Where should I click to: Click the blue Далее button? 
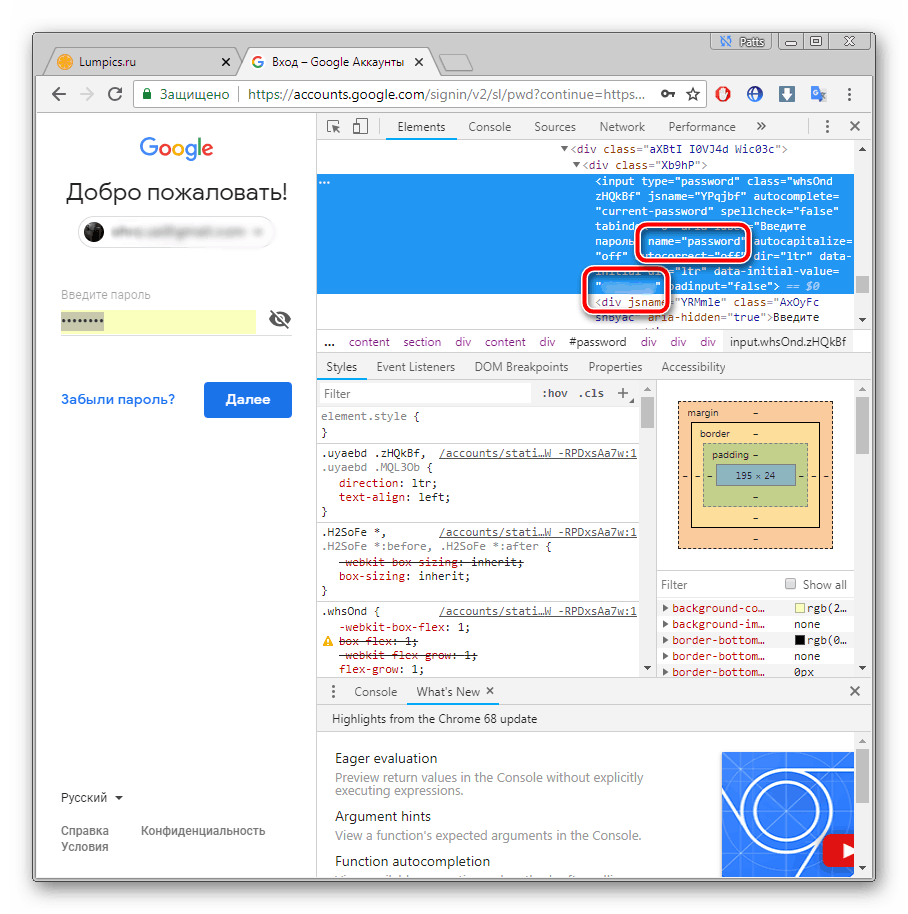pyautogui.click(x=247, y=399)
